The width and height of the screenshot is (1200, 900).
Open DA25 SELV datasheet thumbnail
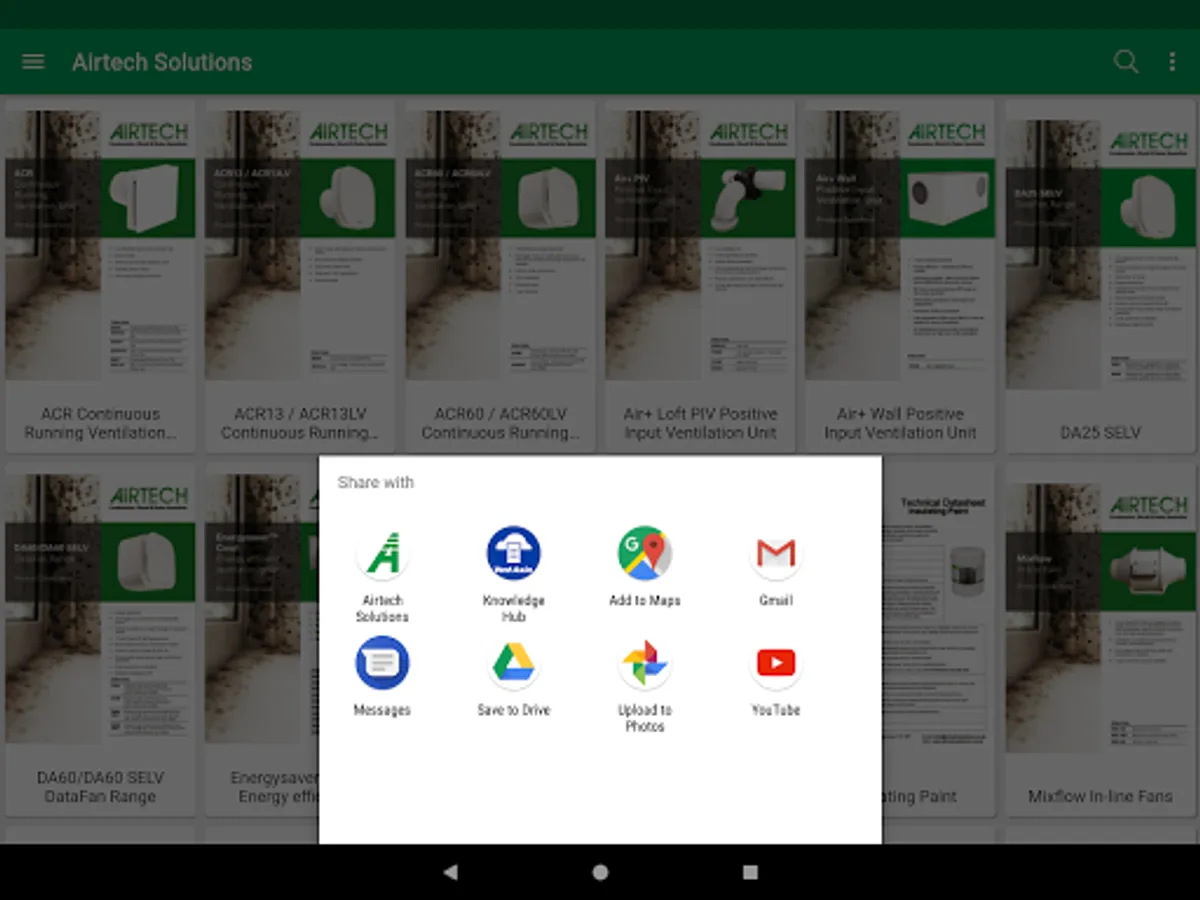click(1100, 255)
